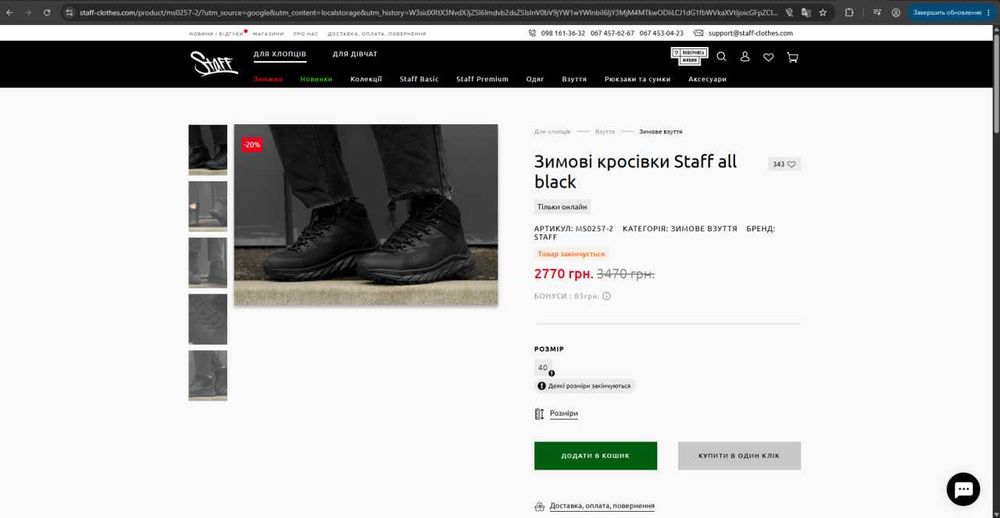Open the 'Колекції' menu

pyautogui.click(x=366, y=79)
